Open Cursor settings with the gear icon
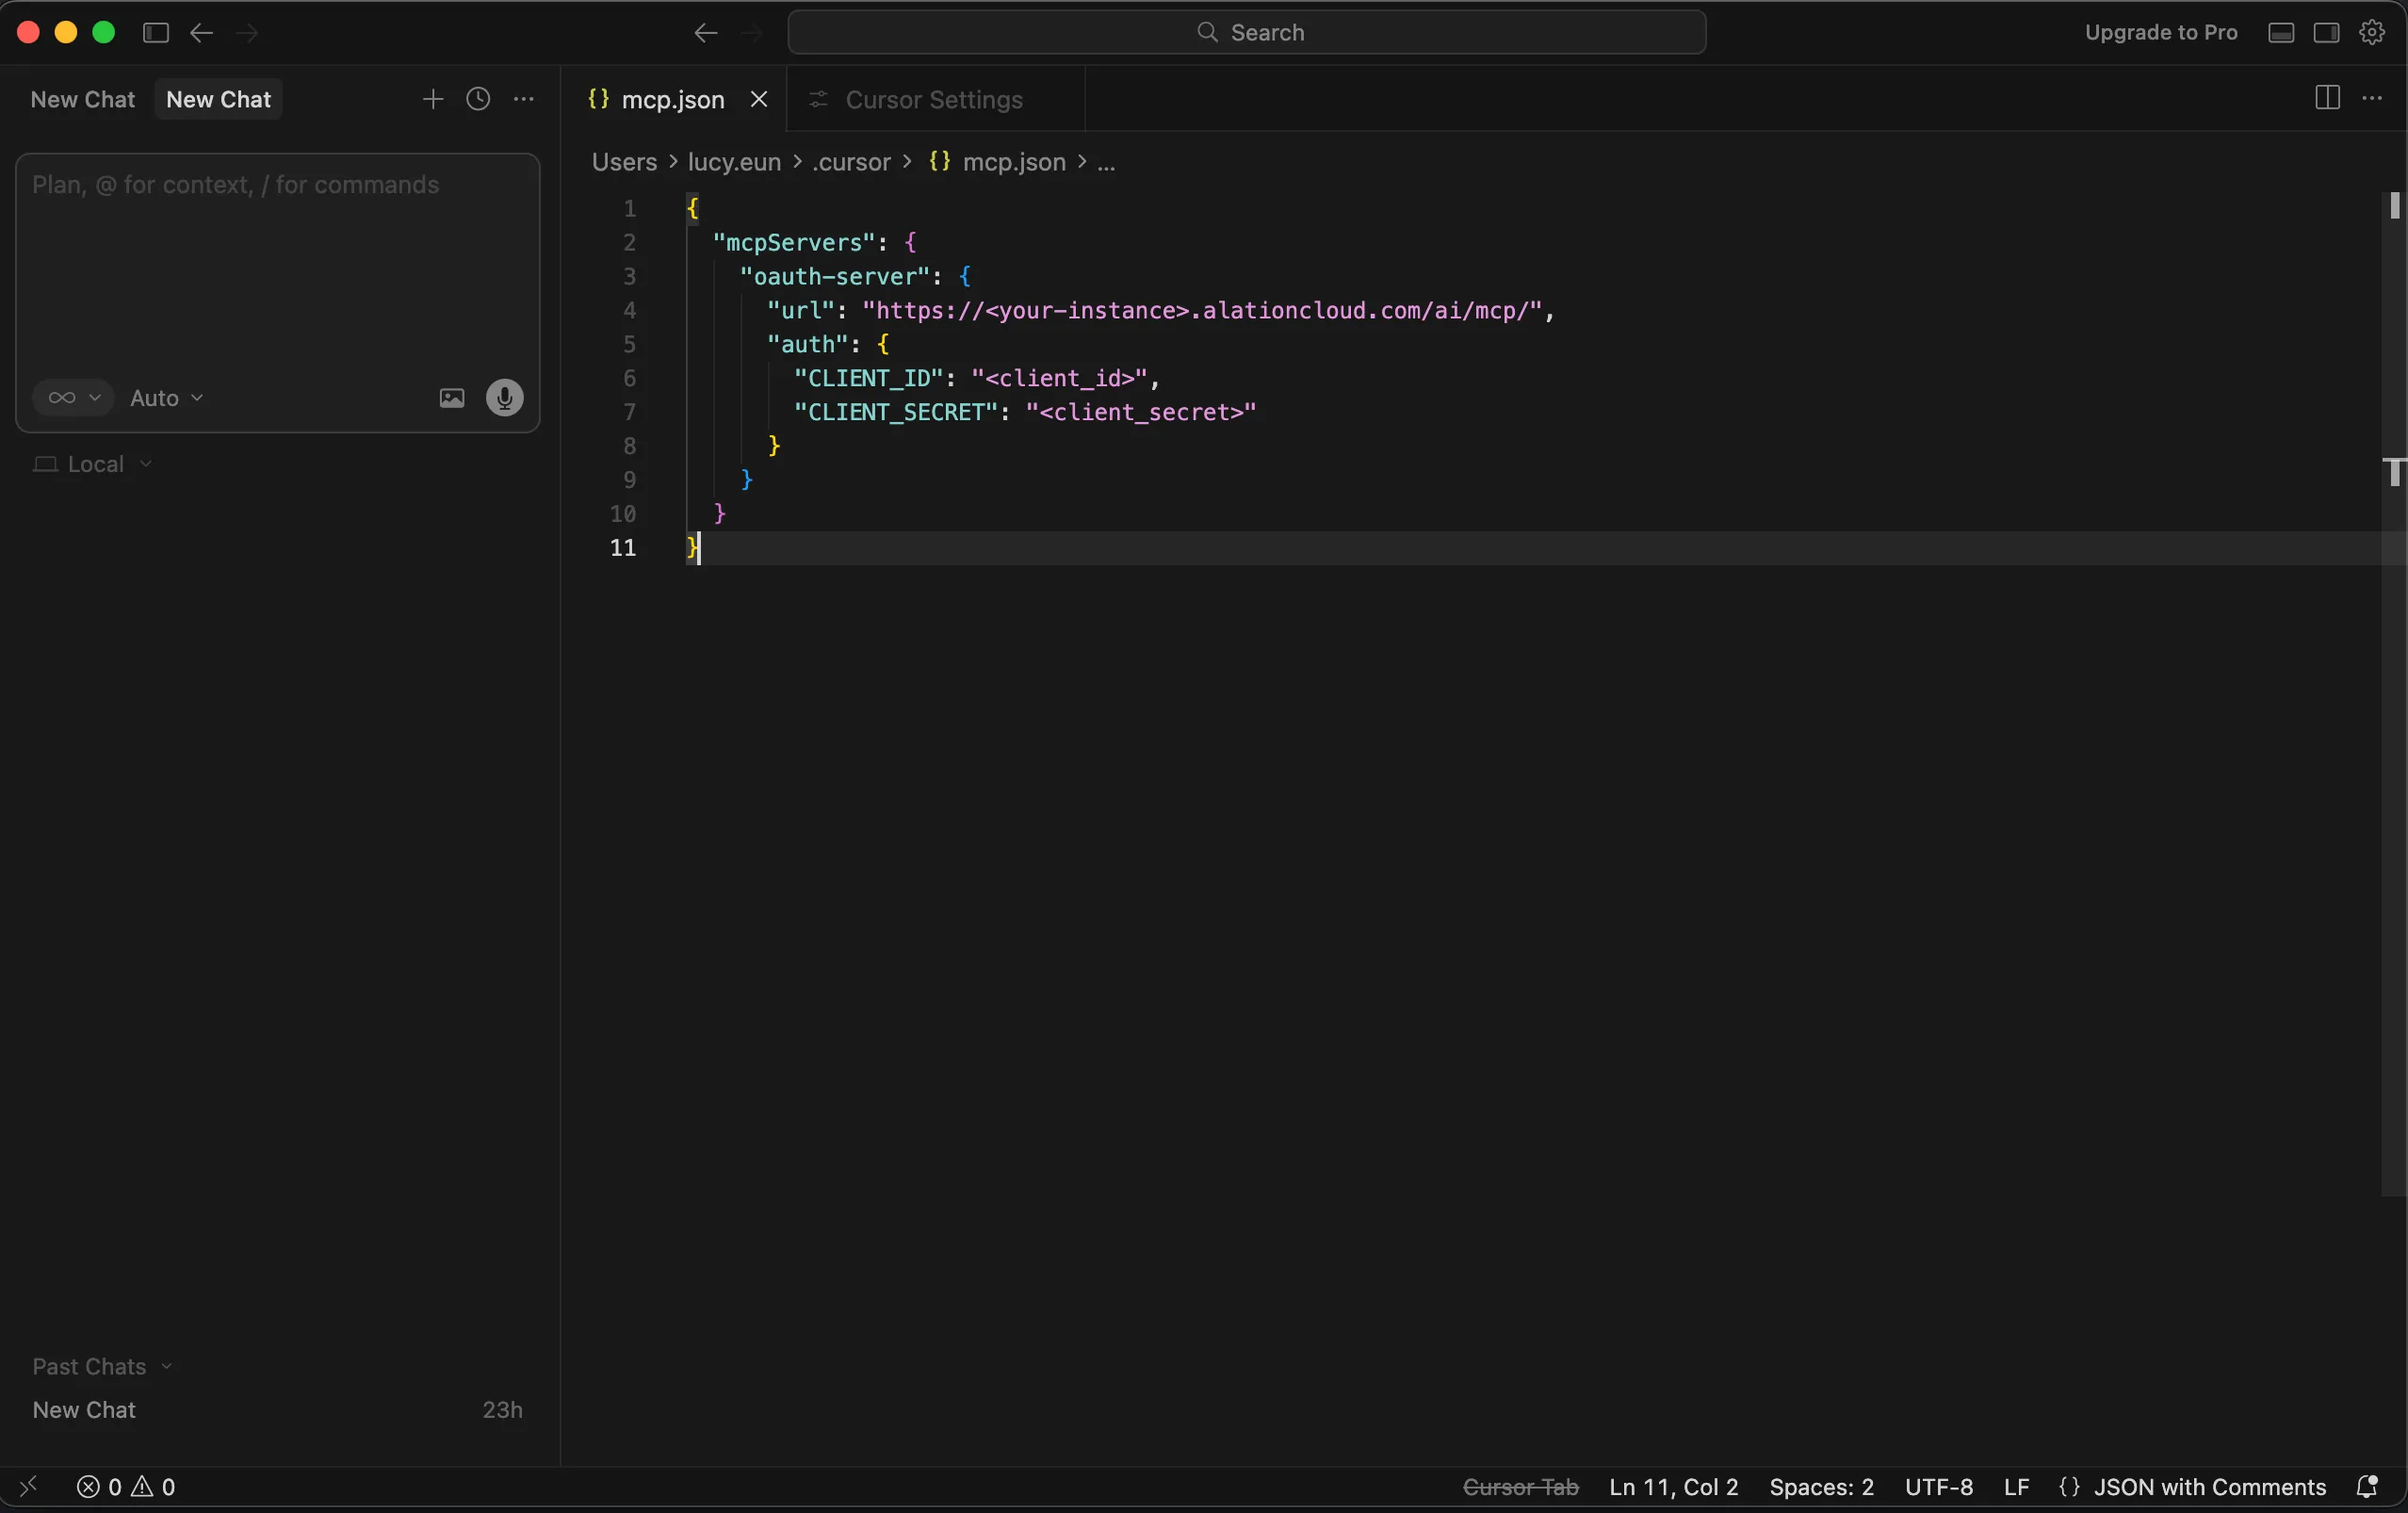This screenshot has width=2408, height=1513. [x=2373, y=32]
